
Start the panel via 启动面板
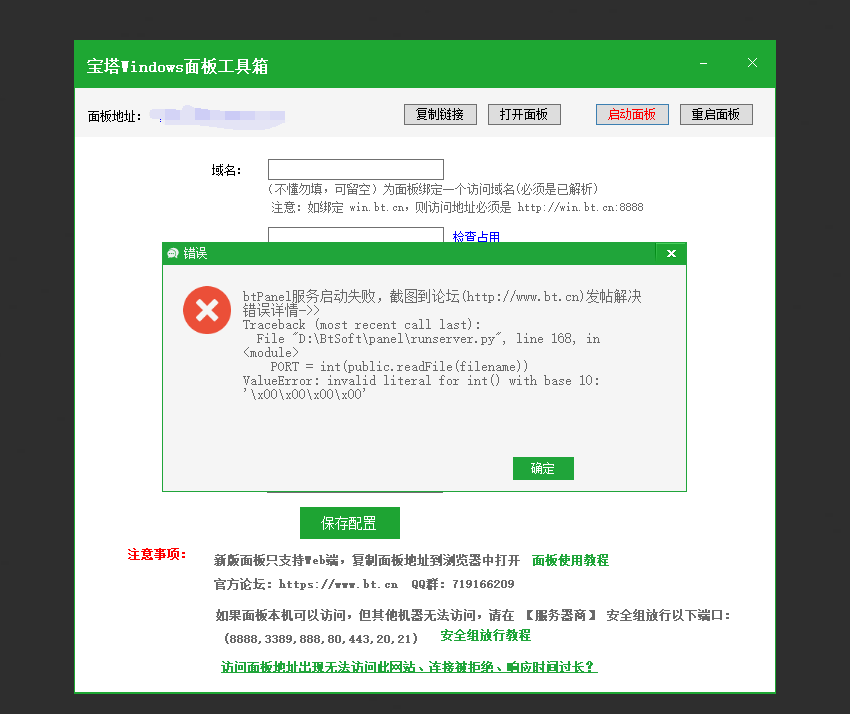pos(632,114)
